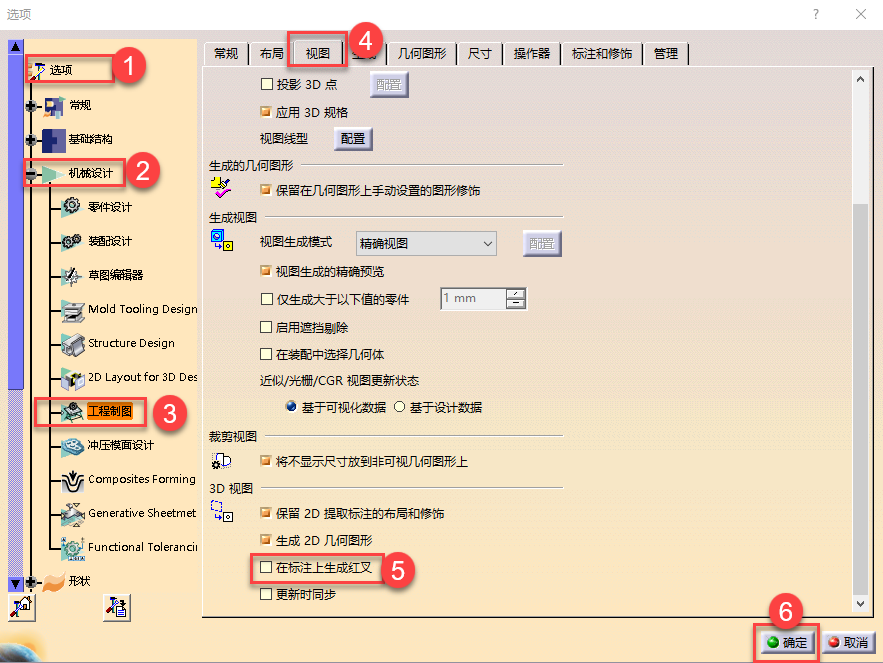Expand the 基础结构 tree node
The image size is (883, 663).
(32, 139)
